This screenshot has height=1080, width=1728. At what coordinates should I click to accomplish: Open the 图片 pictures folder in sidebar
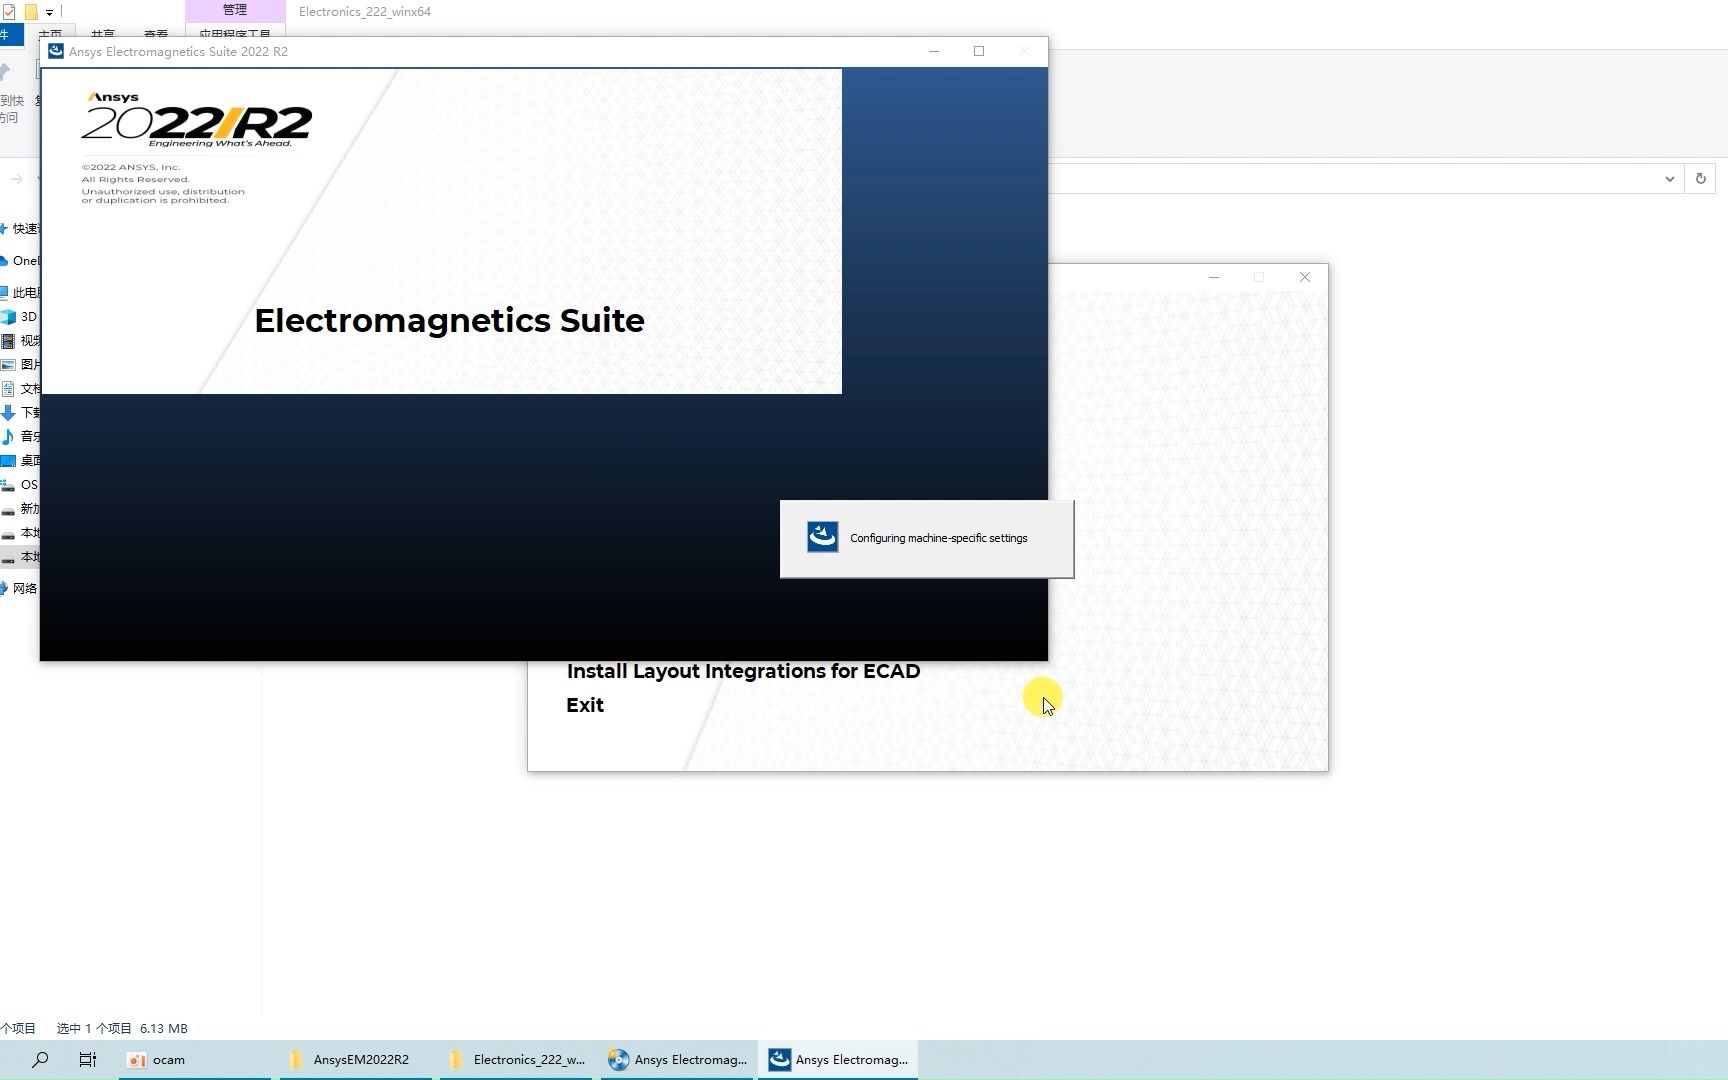click(x=20, y=365)
